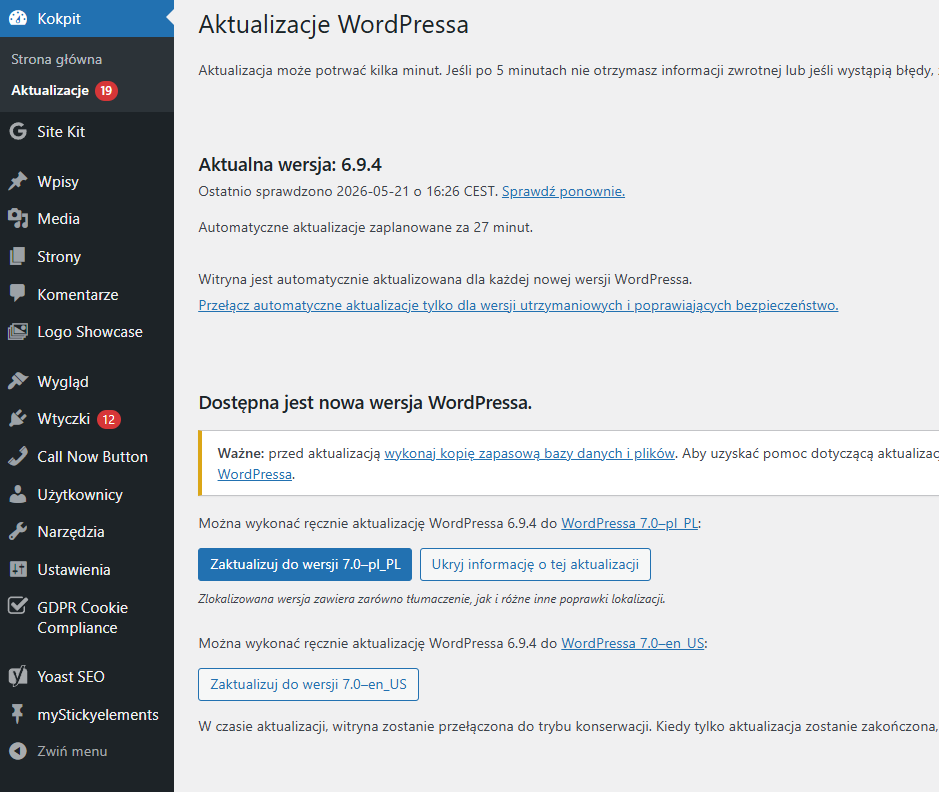Open the Site Kit menu
This screenshot has width=939, height=792.
click(87, 132)
